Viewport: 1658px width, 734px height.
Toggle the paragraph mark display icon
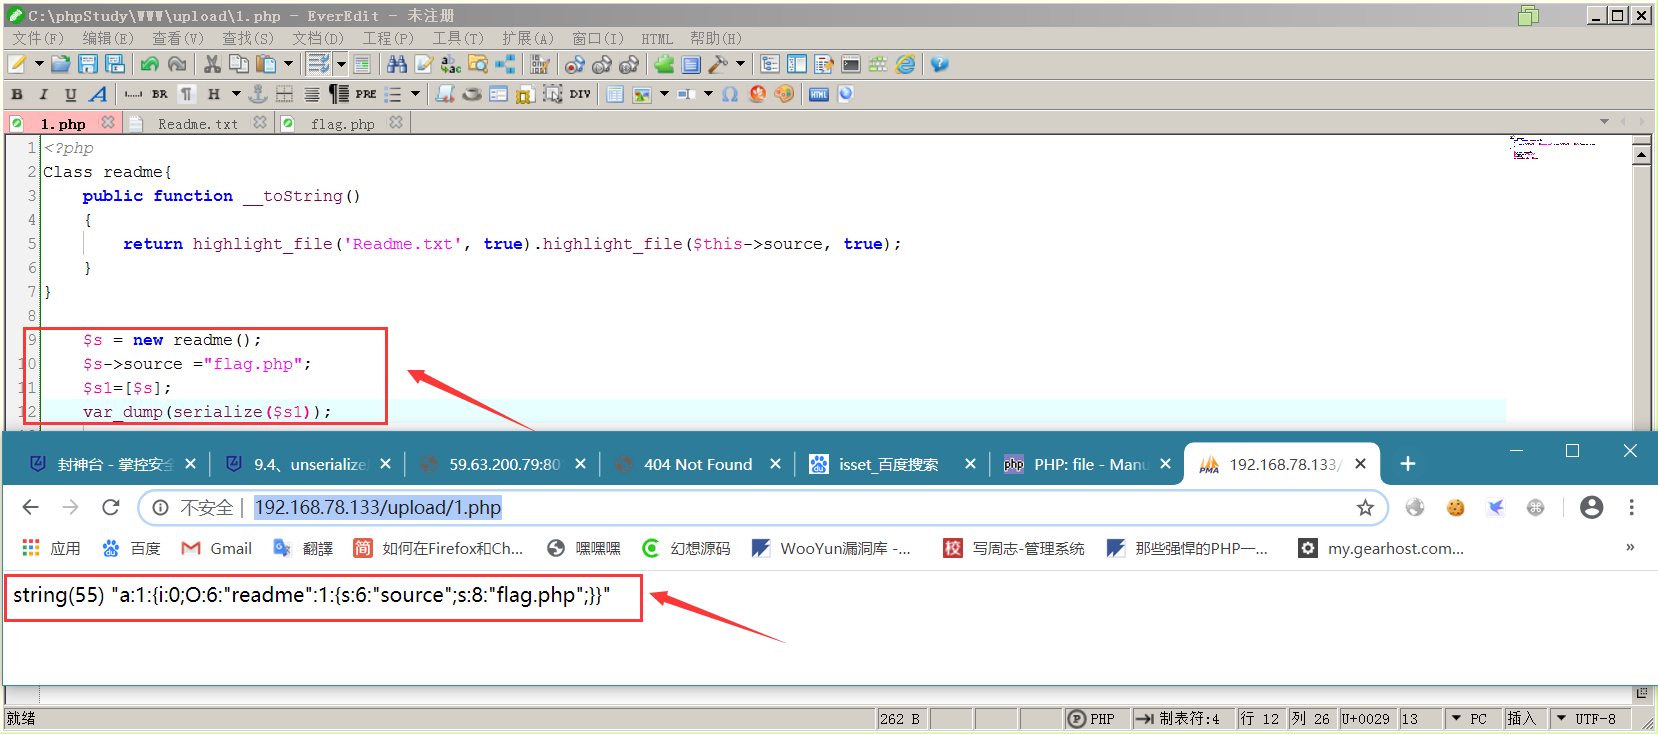click(x=186, y=94)
